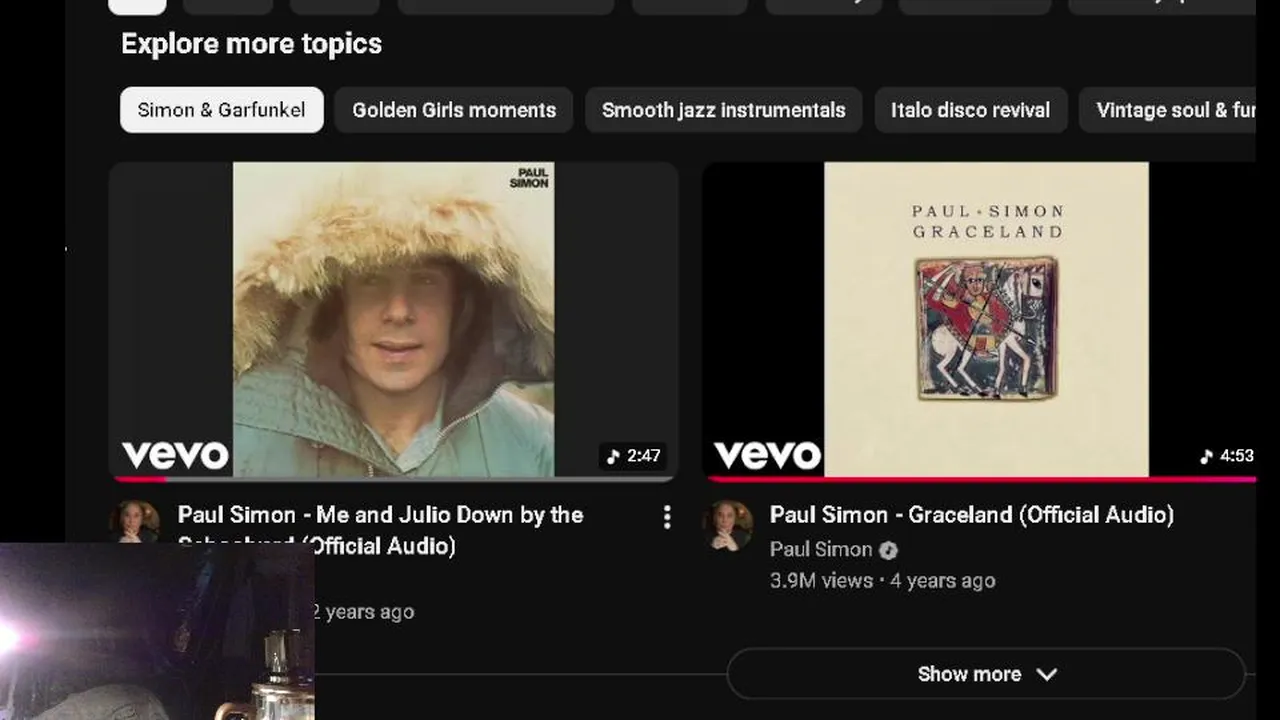The width and height of the screenshot is (1280, 720).
Task: Click the Vevo logo on Me and Julio thumbnail
Action: (x=175, y=456)
